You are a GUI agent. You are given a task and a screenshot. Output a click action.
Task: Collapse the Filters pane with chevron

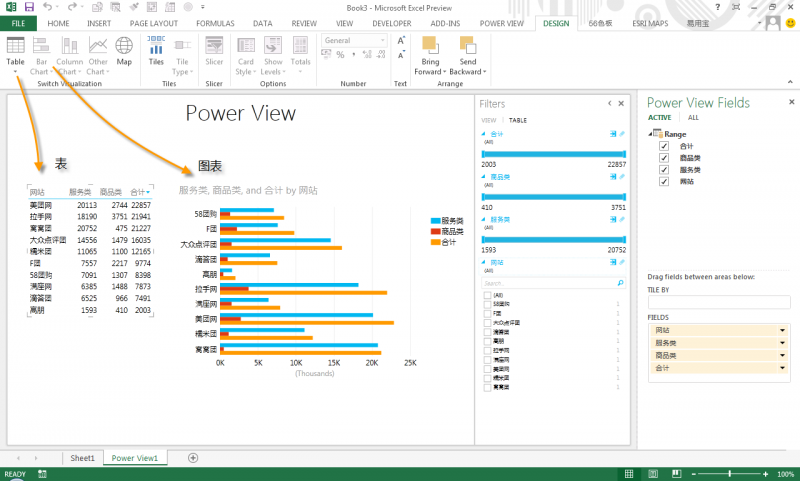click(x=610, y=104)
